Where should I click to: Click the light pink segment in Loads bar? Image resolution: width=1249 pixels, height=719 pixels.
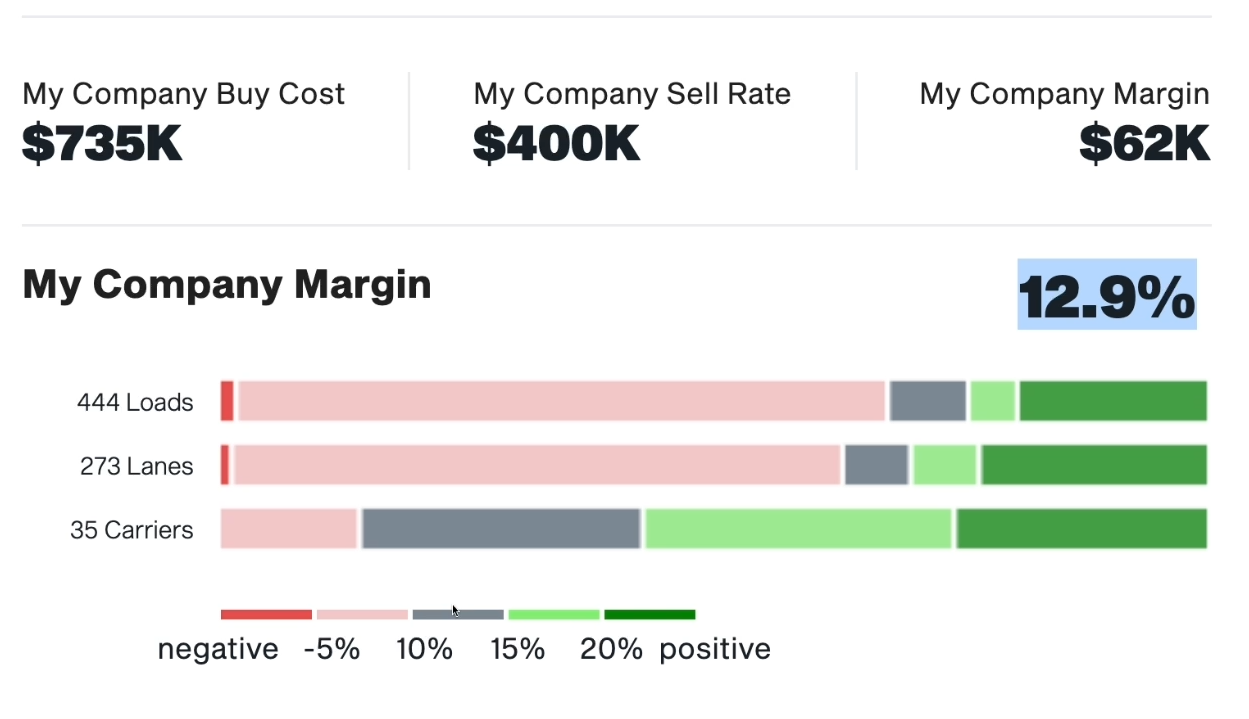click(562, 401)
